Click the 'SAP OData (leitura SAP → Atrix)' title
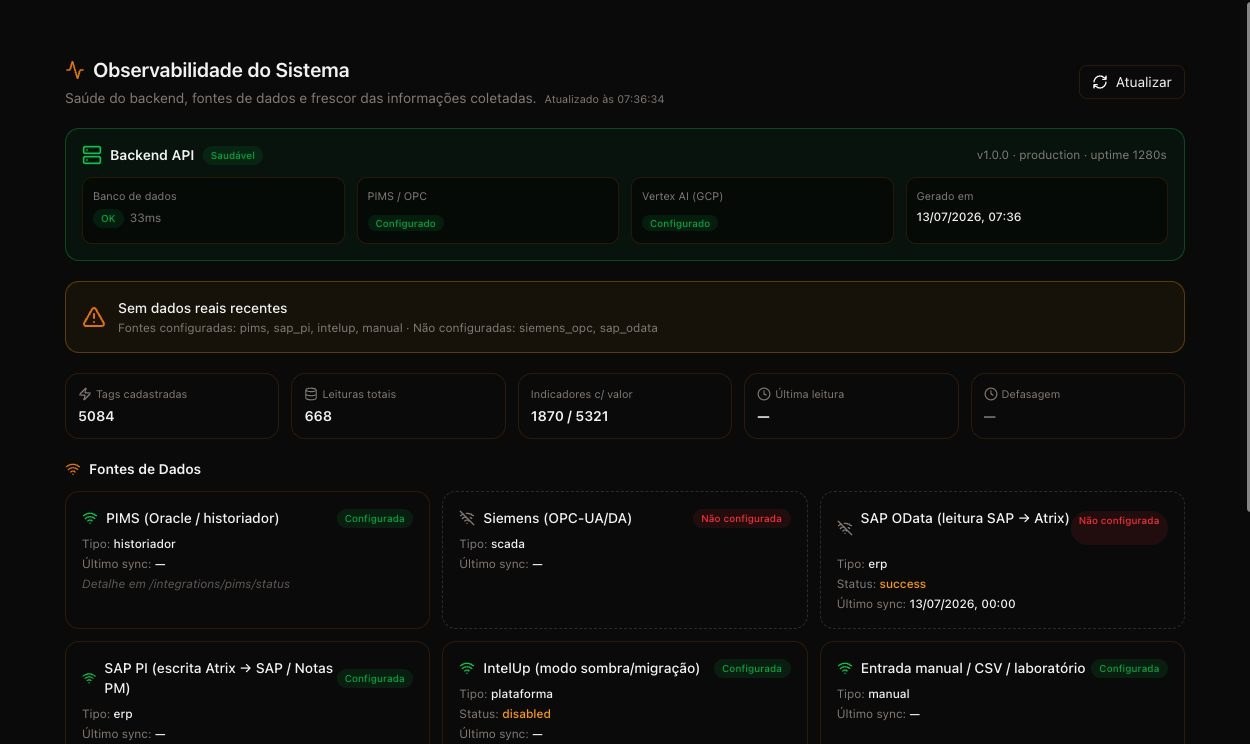The width and height of the screenshot is (1250, 744). [965, 518]
